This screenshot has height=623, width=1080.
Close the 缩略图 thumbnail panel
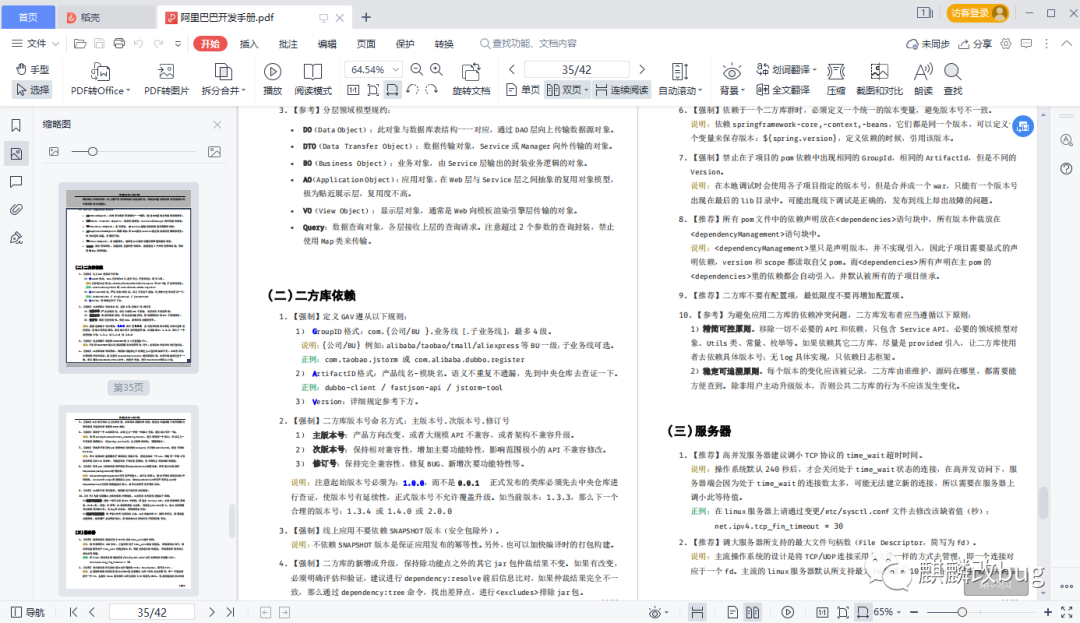[218, 125]
